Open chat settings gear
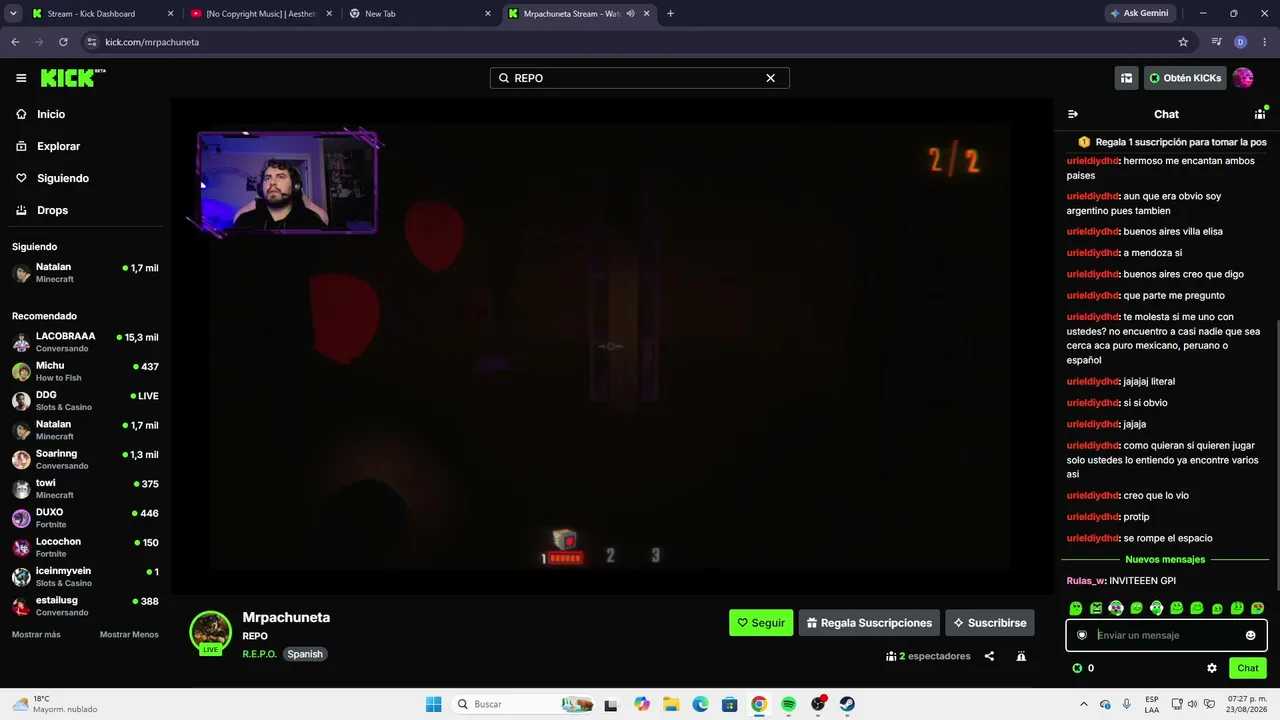1280x720 pixels. coord(1212,668)
